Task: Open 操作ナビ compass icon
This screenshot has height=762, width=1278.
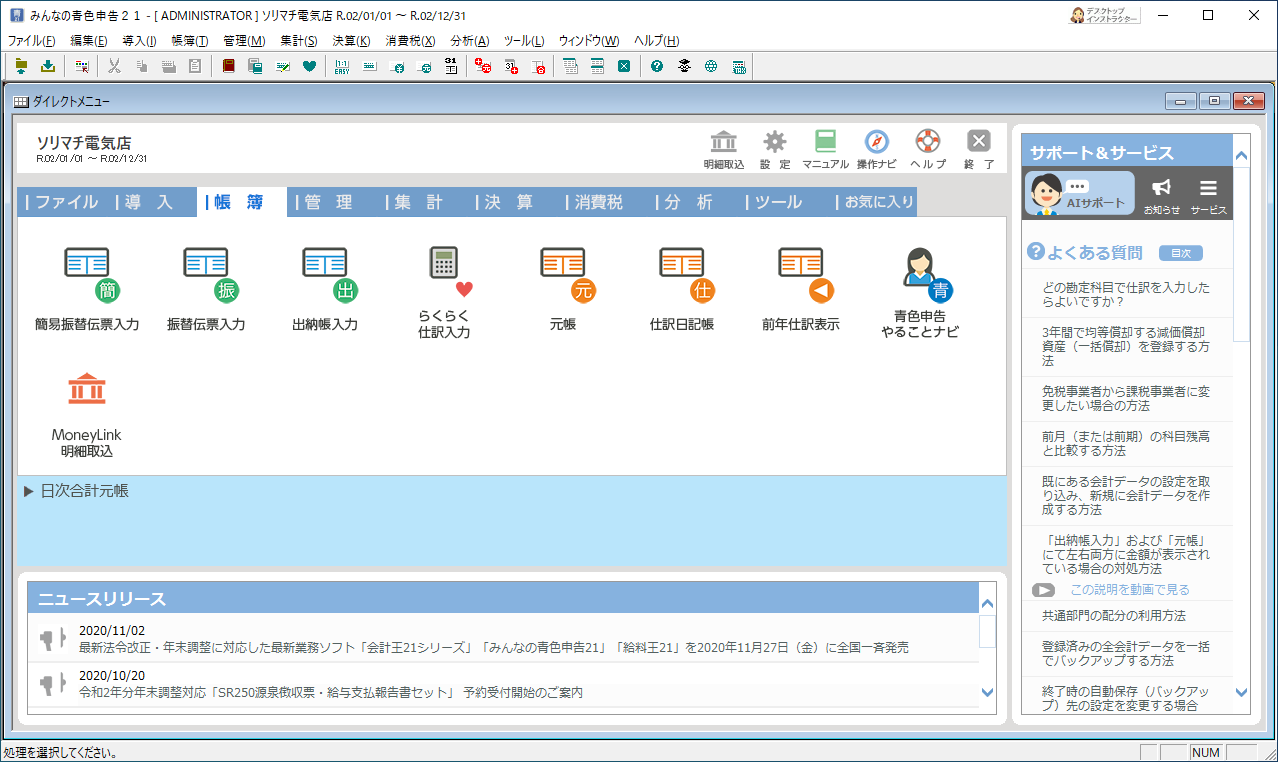Action: point(877,150)
